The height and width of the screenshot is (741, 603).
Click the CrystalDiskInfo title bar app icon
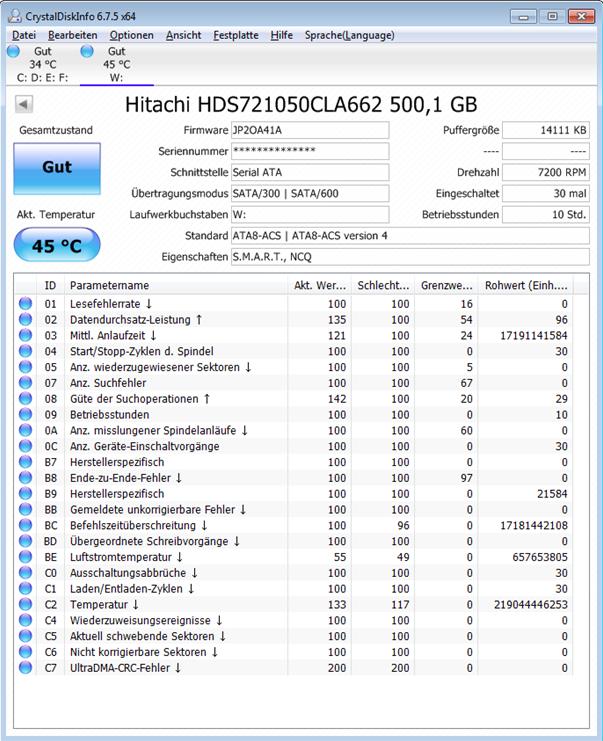click(15, 16)
